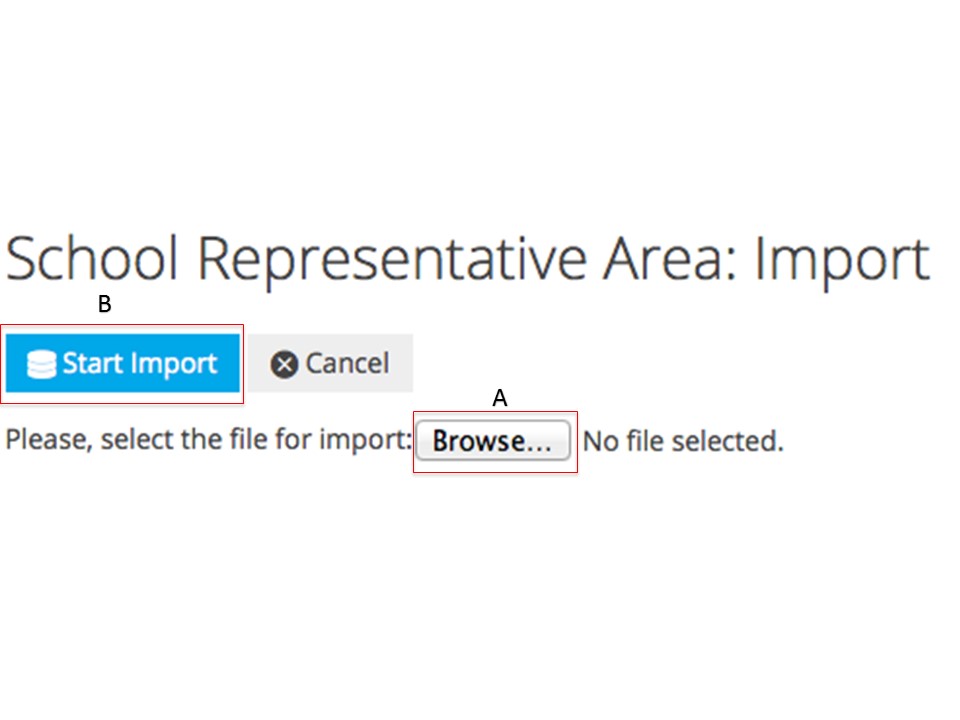Click the word 'School' in the page heading
This screenshot has height=720, width=960.
(x=92, y=258)
